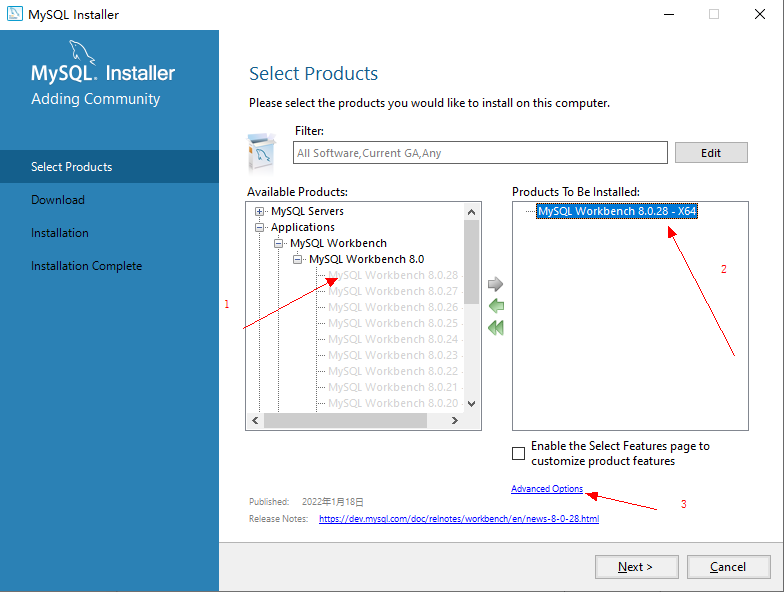Click the filter software box icon
Viewport: 784px width, 592px height.
[x=262, y=152]
